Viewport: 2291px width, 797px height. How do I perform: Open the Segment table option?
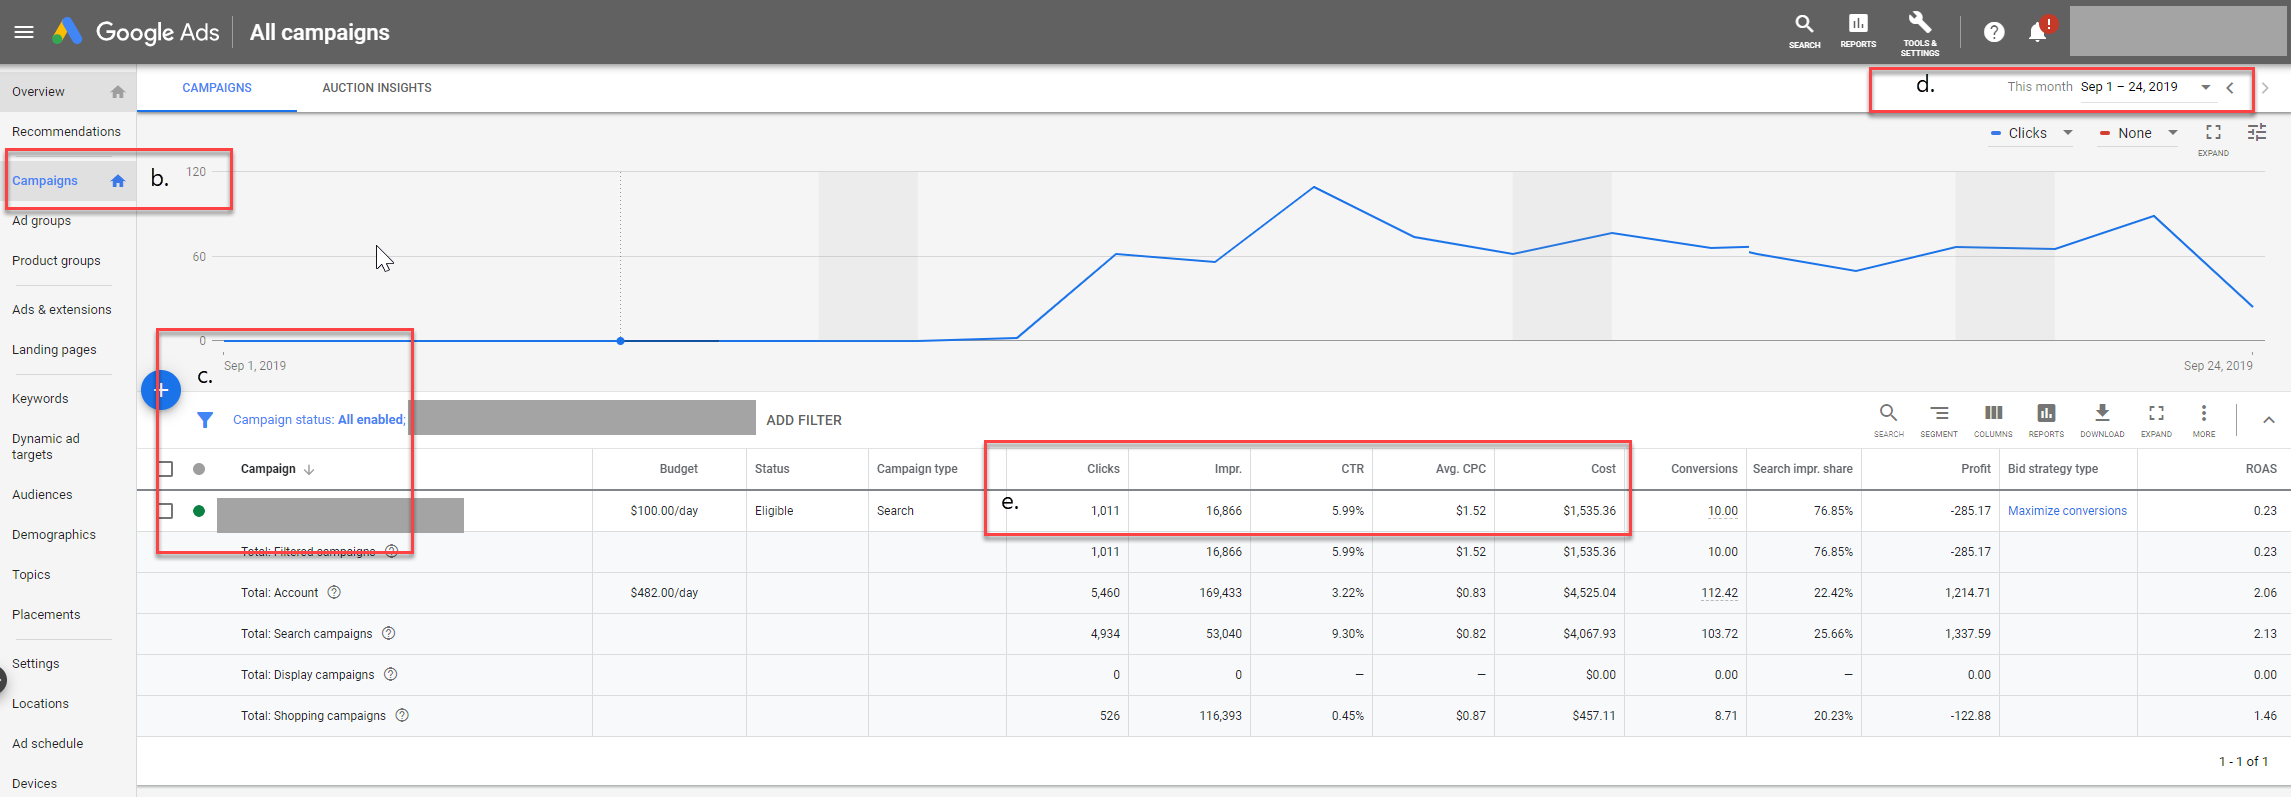click(x=1939, y=420)
